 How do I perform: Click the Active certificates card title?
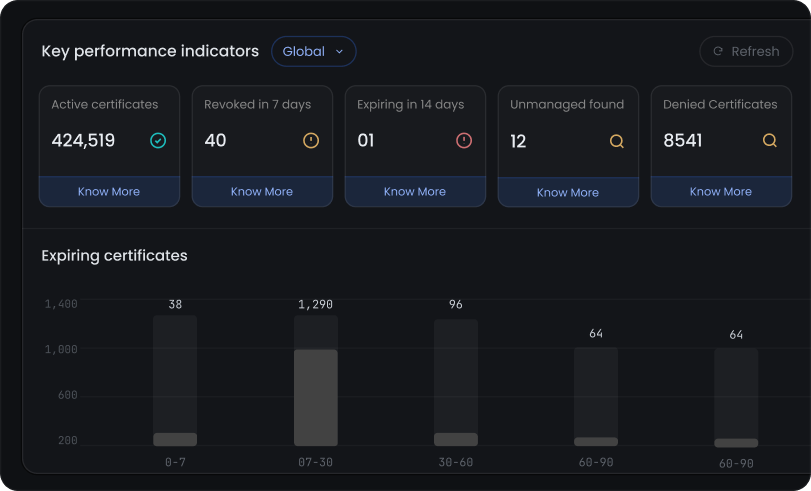pos(105,104)
